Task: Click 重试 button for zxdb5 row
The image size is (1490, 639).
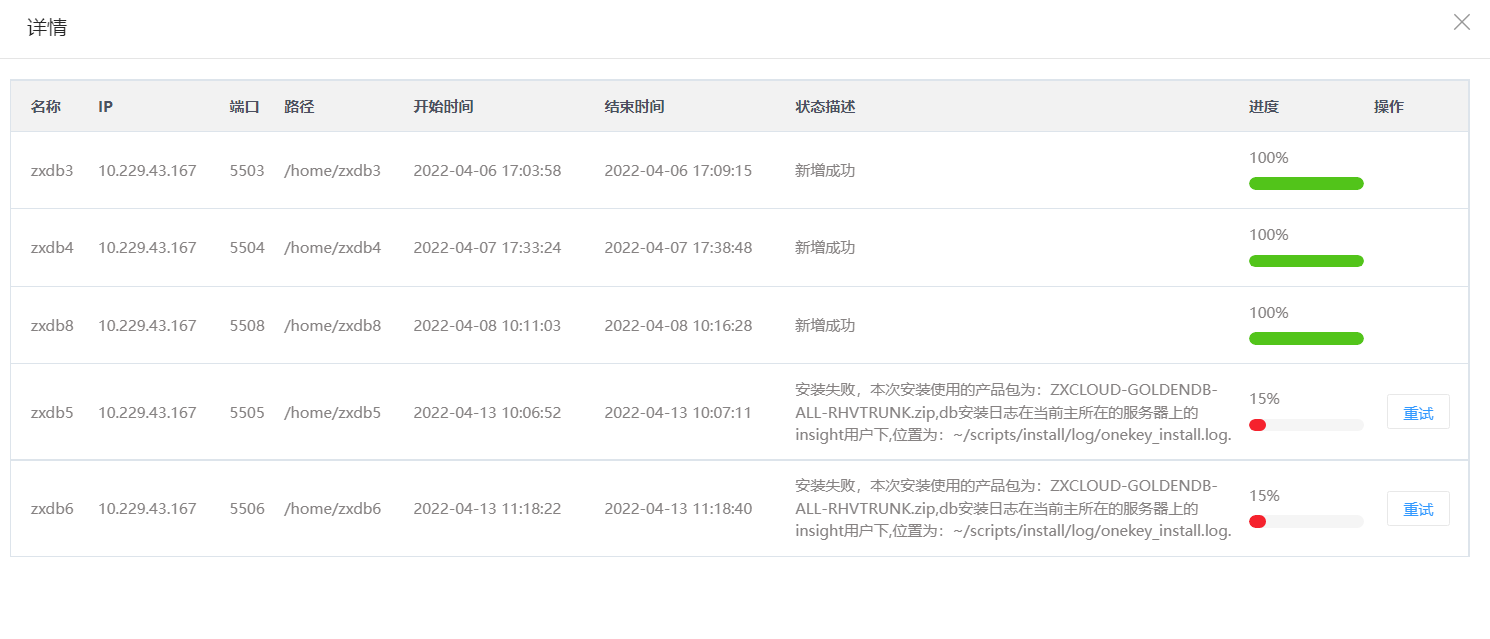Action: tap(1417, 412)
